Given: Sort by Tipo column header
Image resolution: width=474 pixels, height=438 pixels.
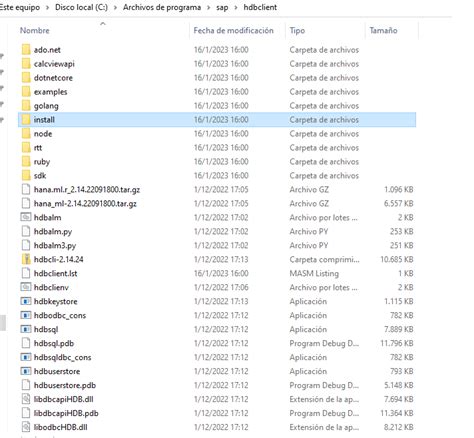Looking at the screenshot, I should [x=297, y=30].
